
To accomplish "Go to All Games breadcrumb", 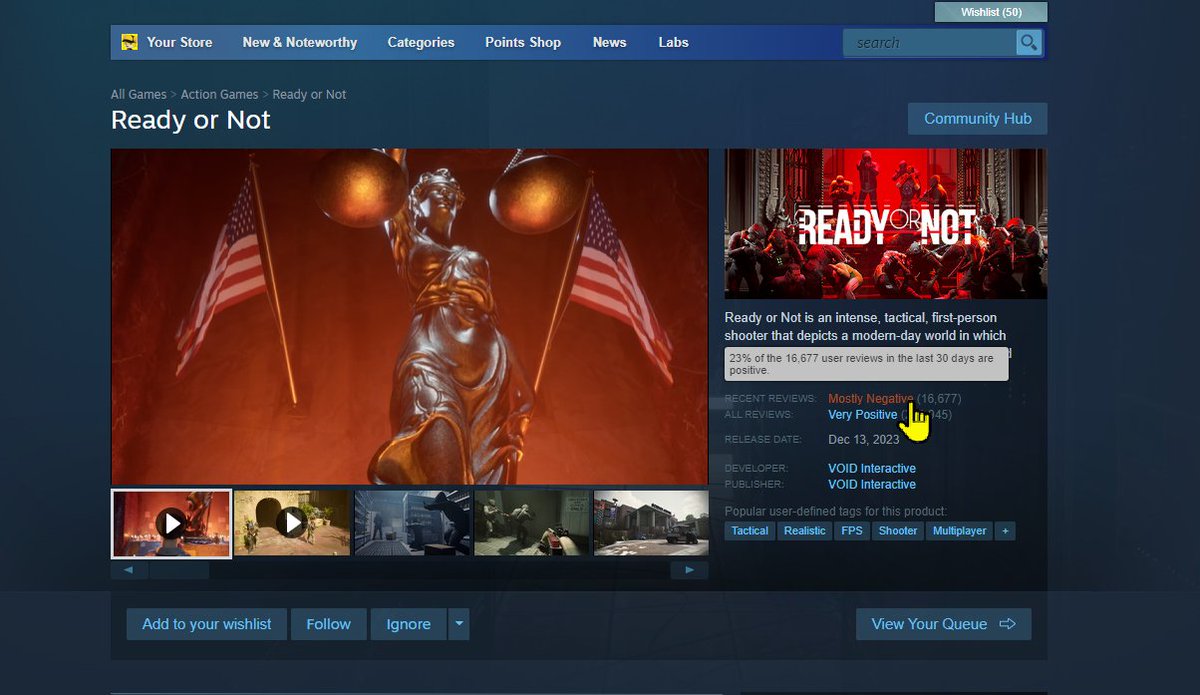I will pyautogui.click(x=139, y=94).
